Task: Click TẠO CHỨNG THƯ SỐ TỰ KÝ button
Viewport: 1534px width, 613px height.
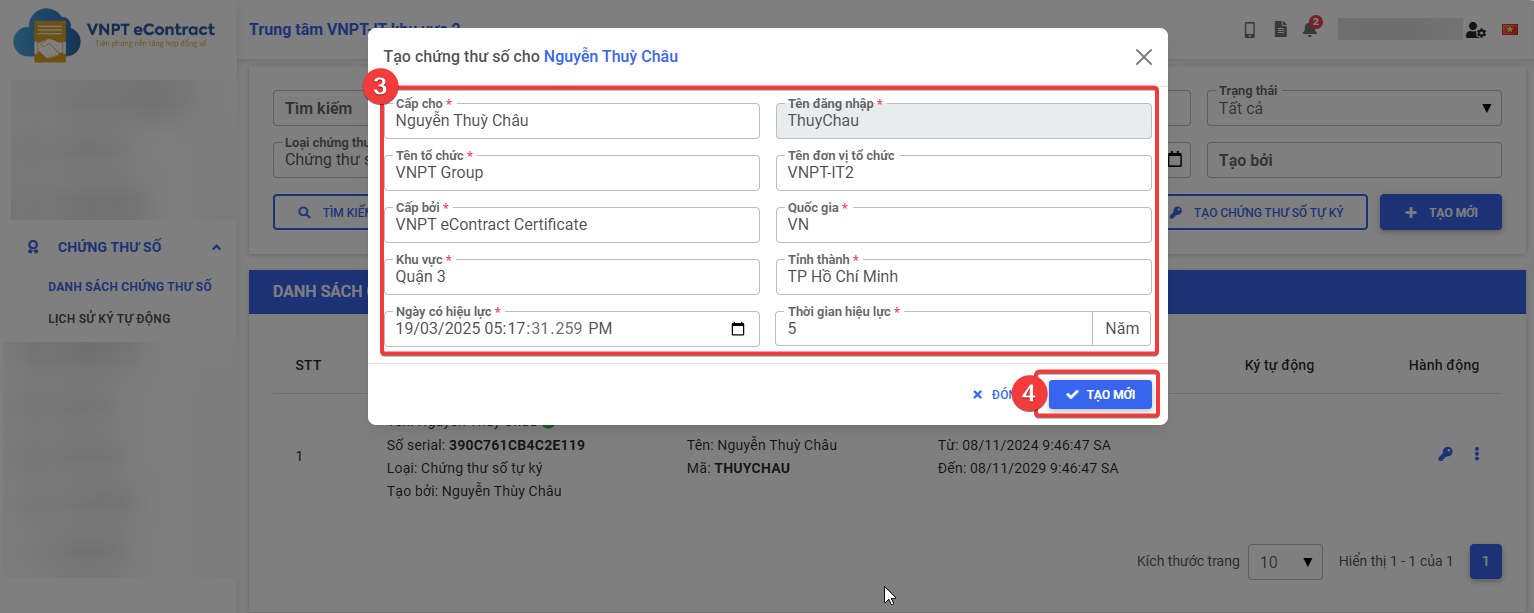Action: [x=1260, y=212]
